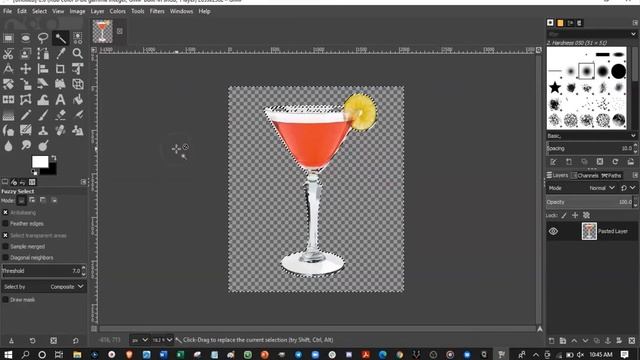Select the Zoom magnifier tool
The height and width of the screenshot is (360, 640).
pos(78,53)
